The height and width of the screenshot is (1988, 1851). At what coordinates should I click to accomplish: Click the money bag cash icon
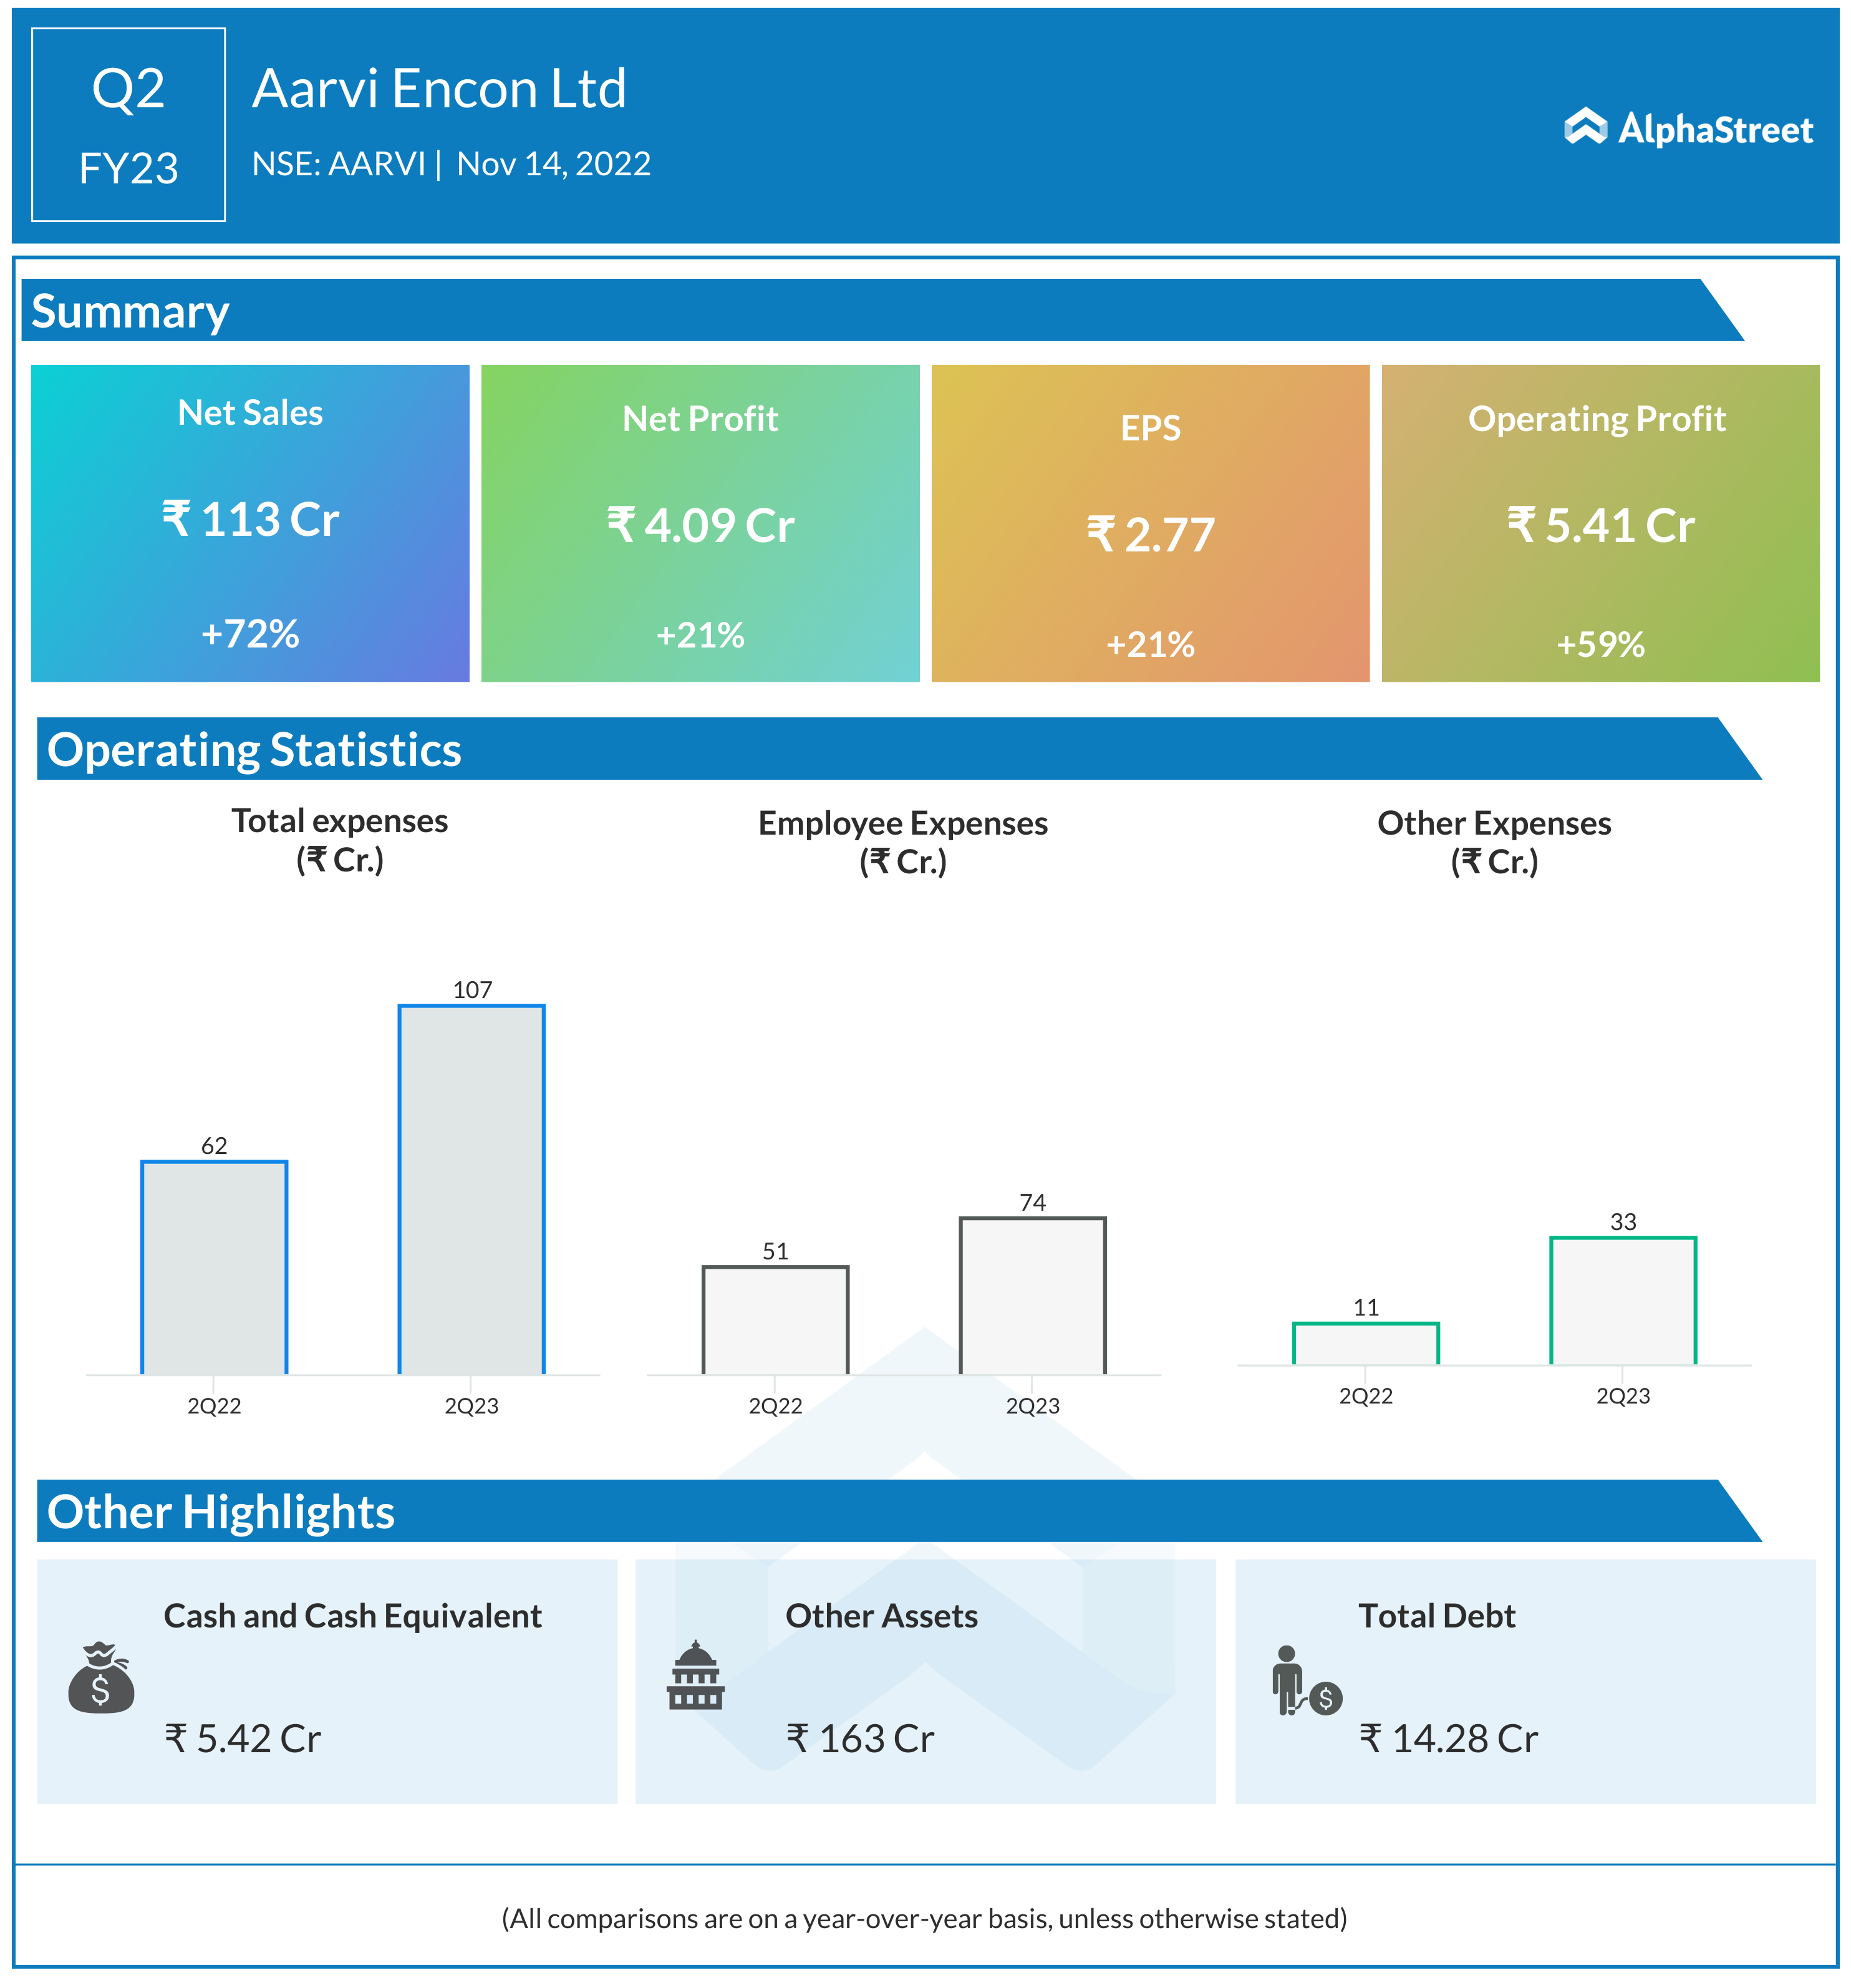pos(101,1677)
